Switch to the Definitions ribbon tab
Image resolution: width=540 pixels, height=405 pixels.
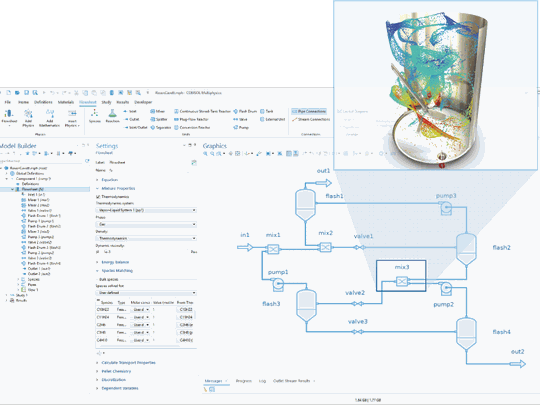[x=43, y=102]
